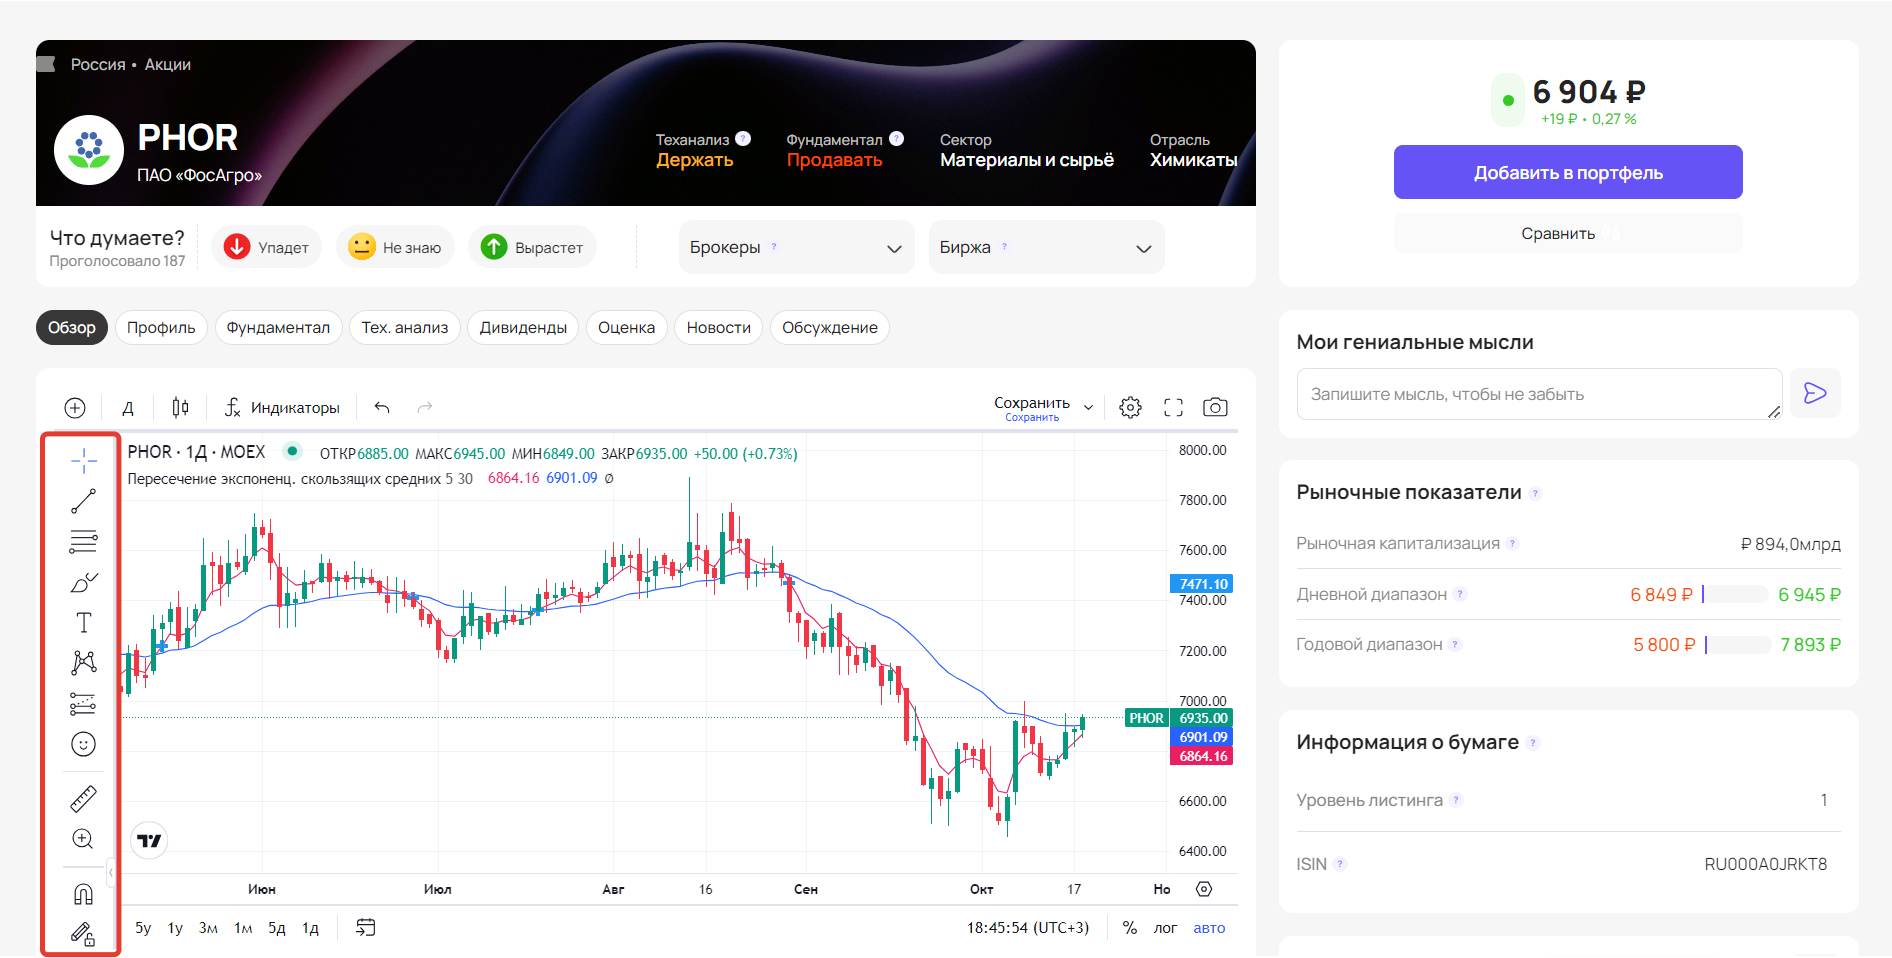Click the PHOR ФосАгро company logo
This screenshot has height=958, width=1892.
89,150
